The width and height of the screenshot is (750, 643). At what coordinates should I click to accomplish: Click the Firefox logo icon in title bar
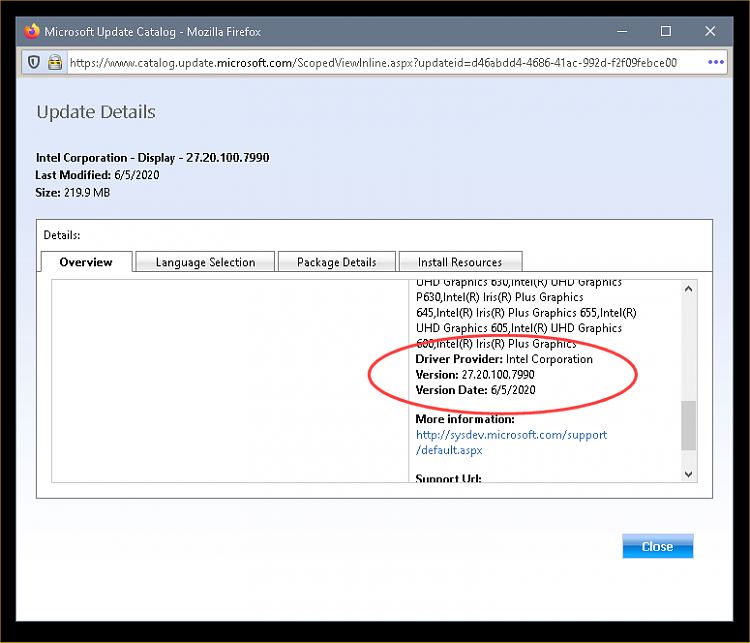pyautogui.click(x=32, y=32)
